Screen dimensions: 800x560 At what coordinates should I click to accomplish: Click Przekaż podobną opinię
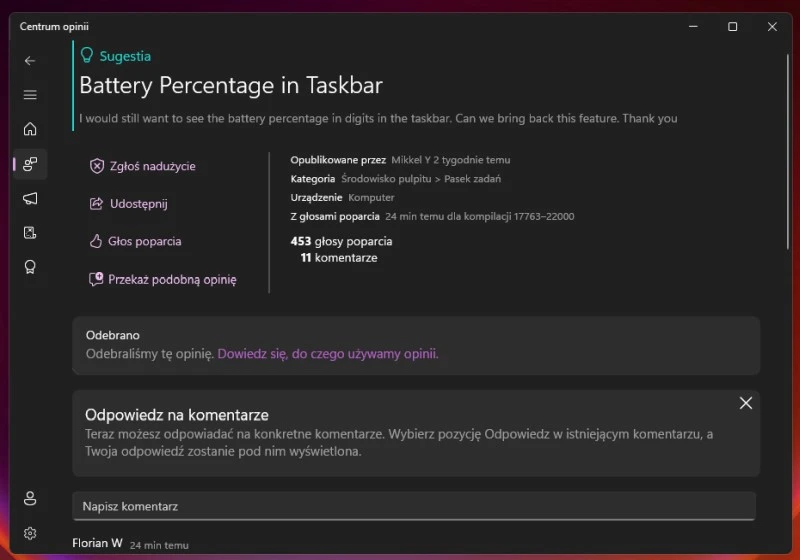coord(171,280)
